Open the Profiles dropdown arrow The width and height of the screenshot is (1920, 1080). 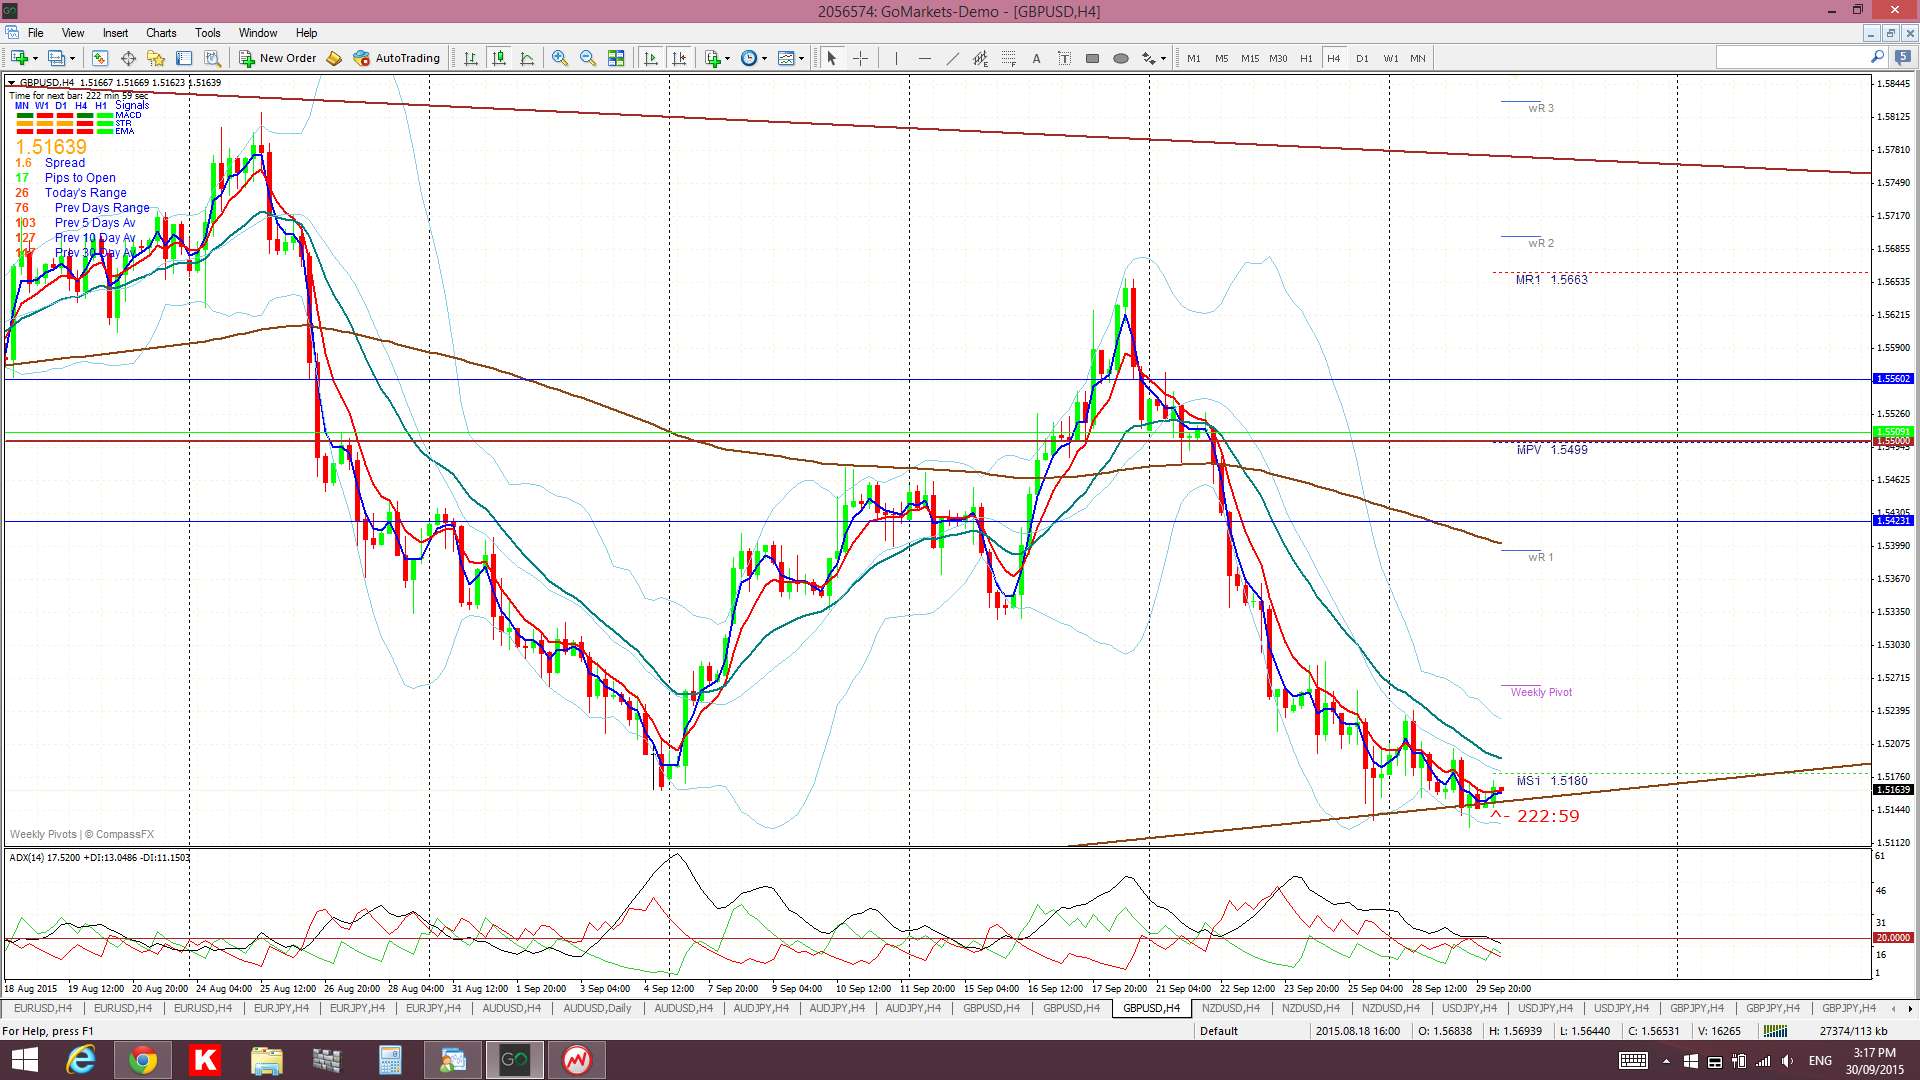[x=72, y=58]
